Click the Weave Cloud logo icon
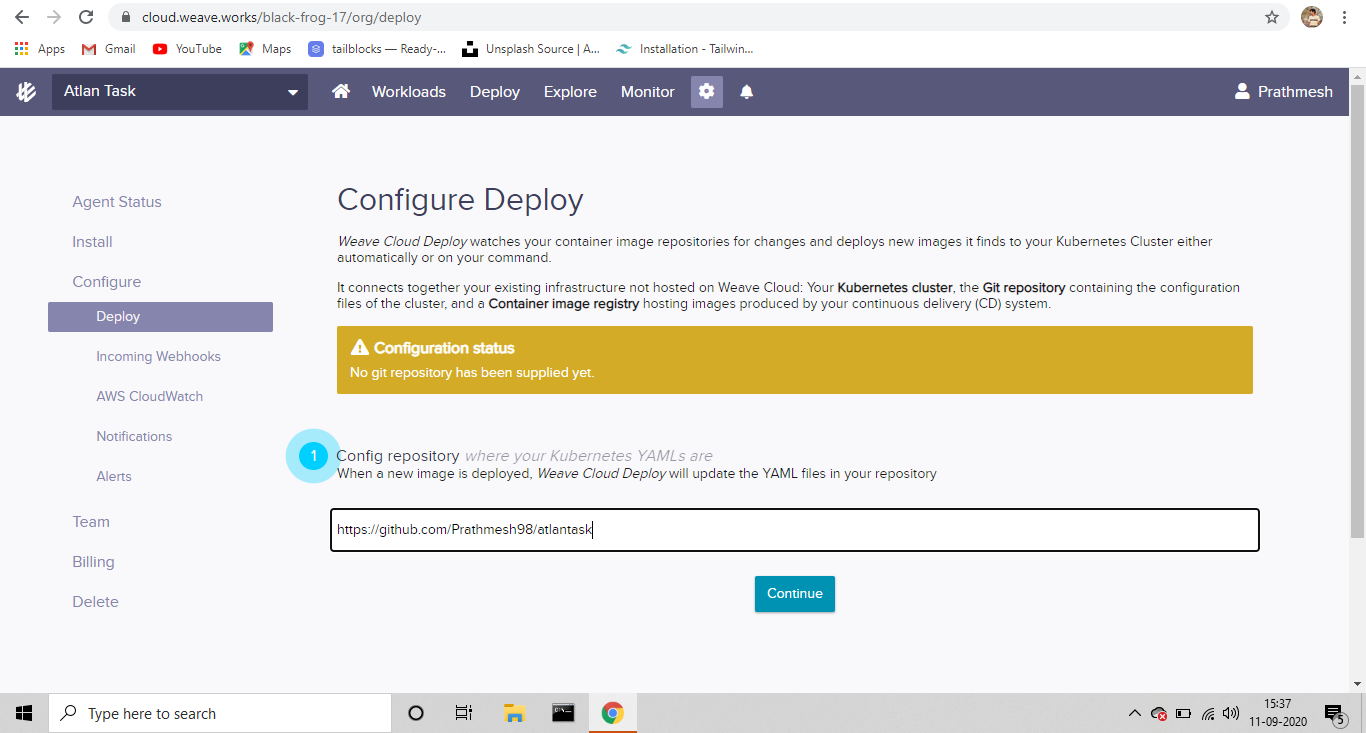The width and height of the screenshot is (1366, 733). point(25,91)
